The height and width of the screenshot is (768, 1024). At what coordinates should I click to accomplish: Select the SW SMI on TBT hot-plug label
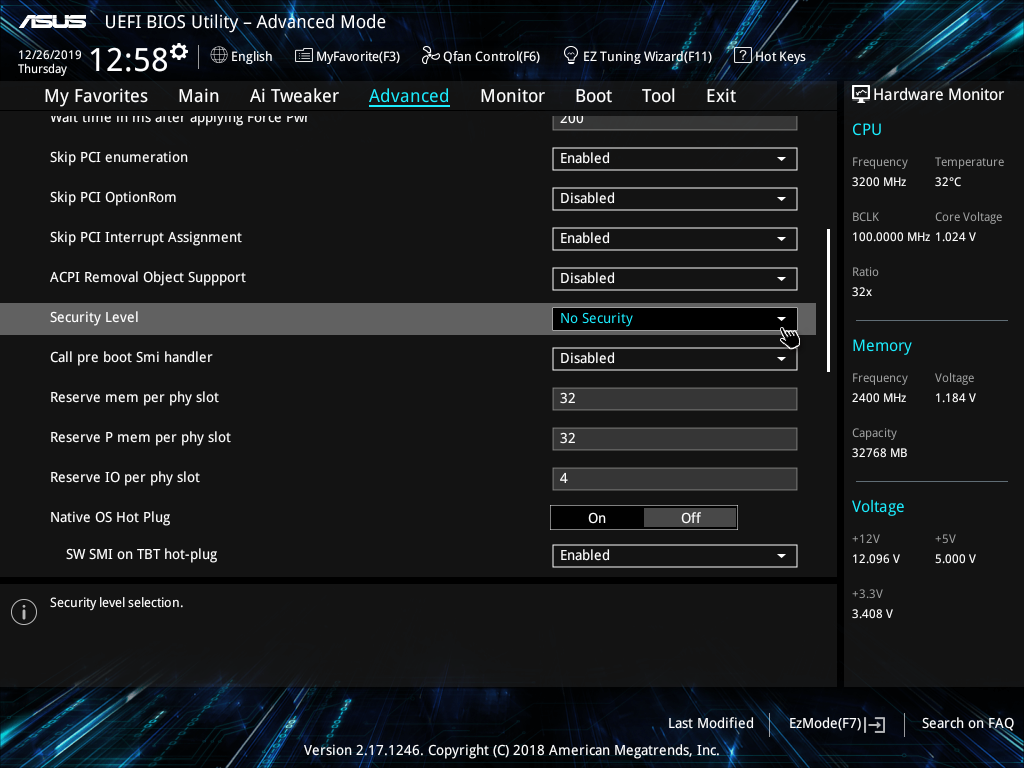coord(142,554)
